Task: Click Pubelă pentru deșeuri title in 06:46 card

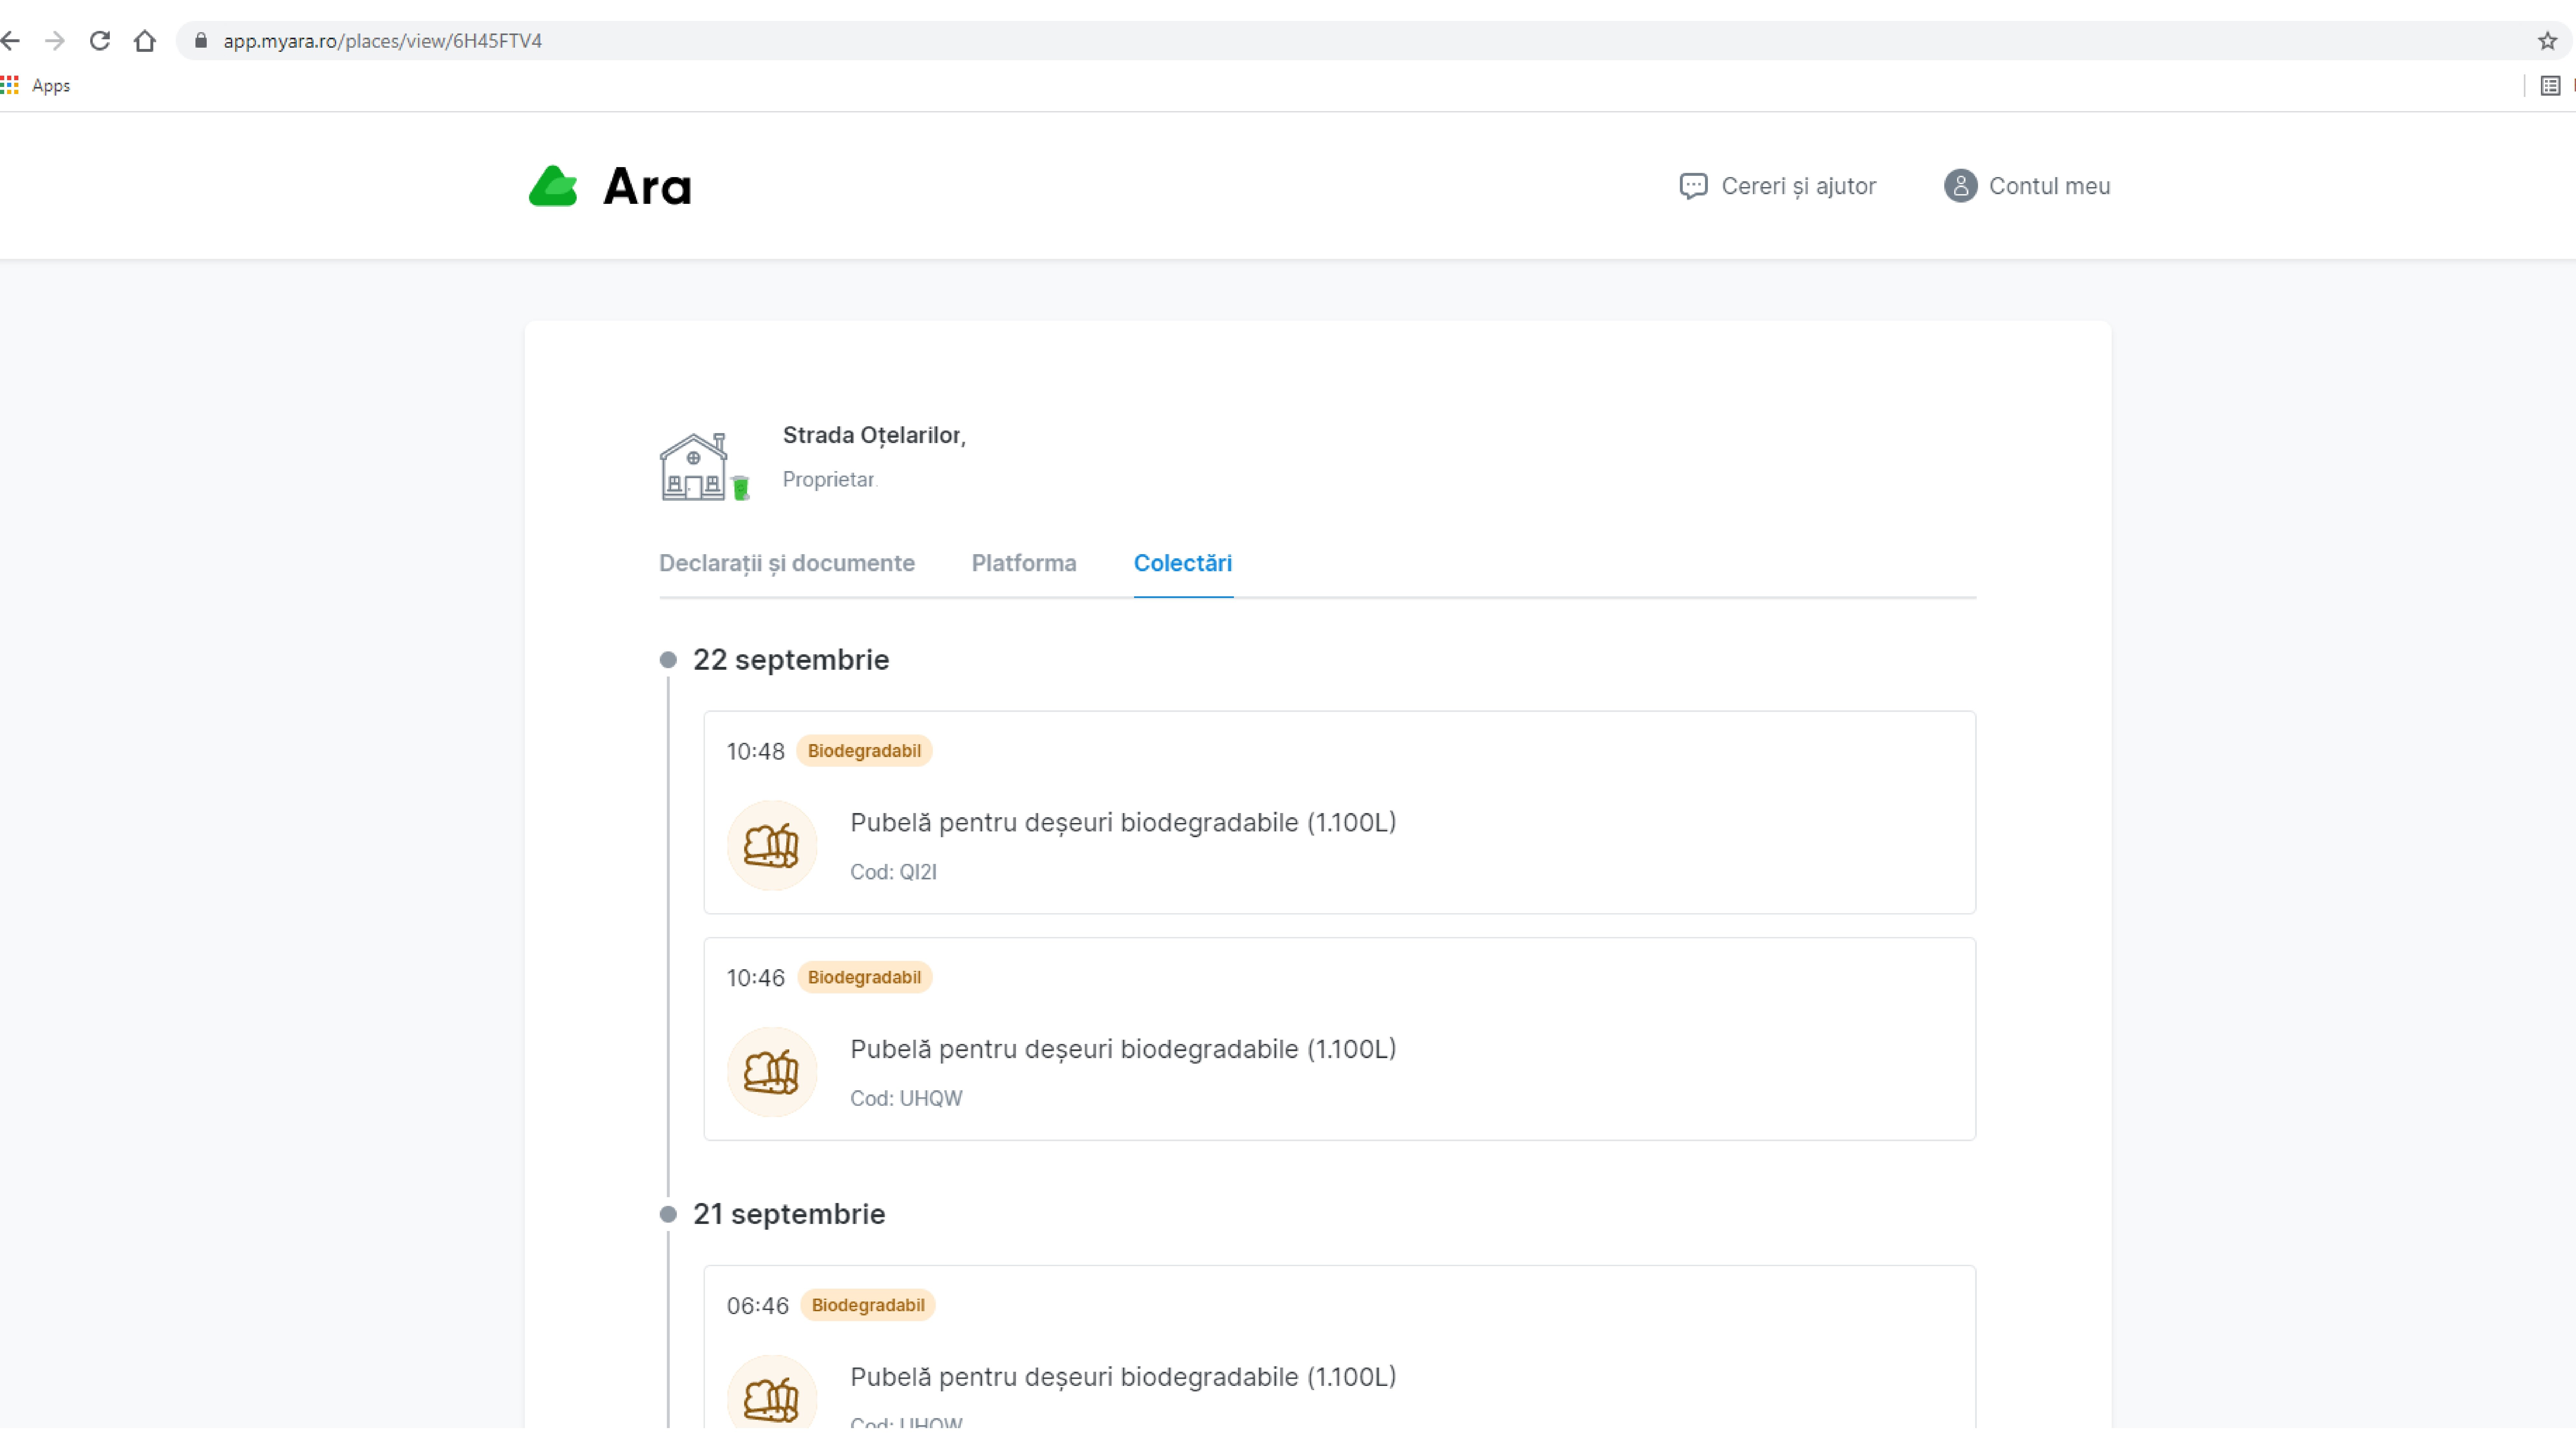Action: (x=1123, y=1377)
